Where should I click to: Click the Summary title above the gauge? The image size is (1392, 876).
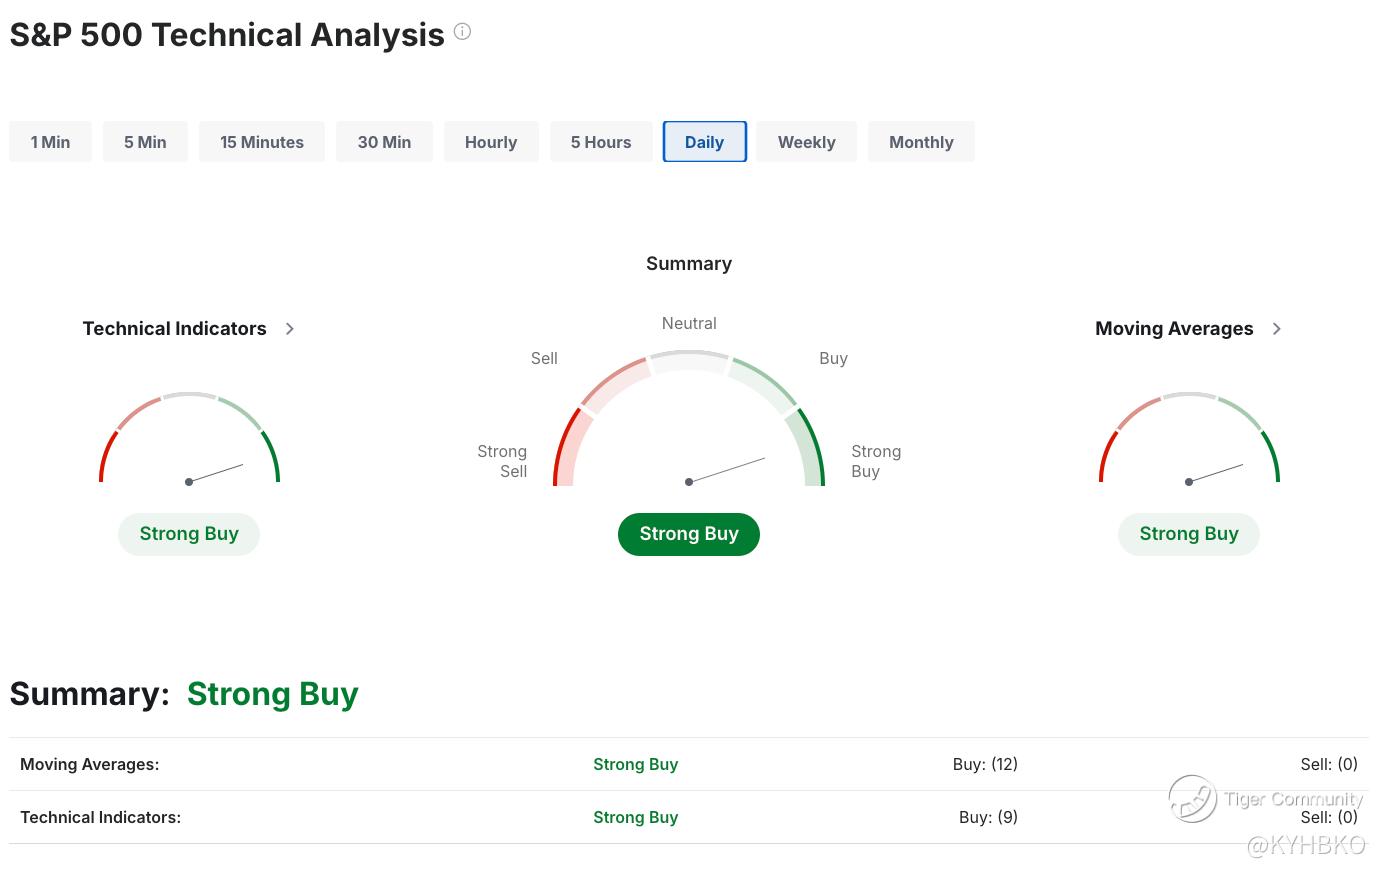click(x=689, y=264)
